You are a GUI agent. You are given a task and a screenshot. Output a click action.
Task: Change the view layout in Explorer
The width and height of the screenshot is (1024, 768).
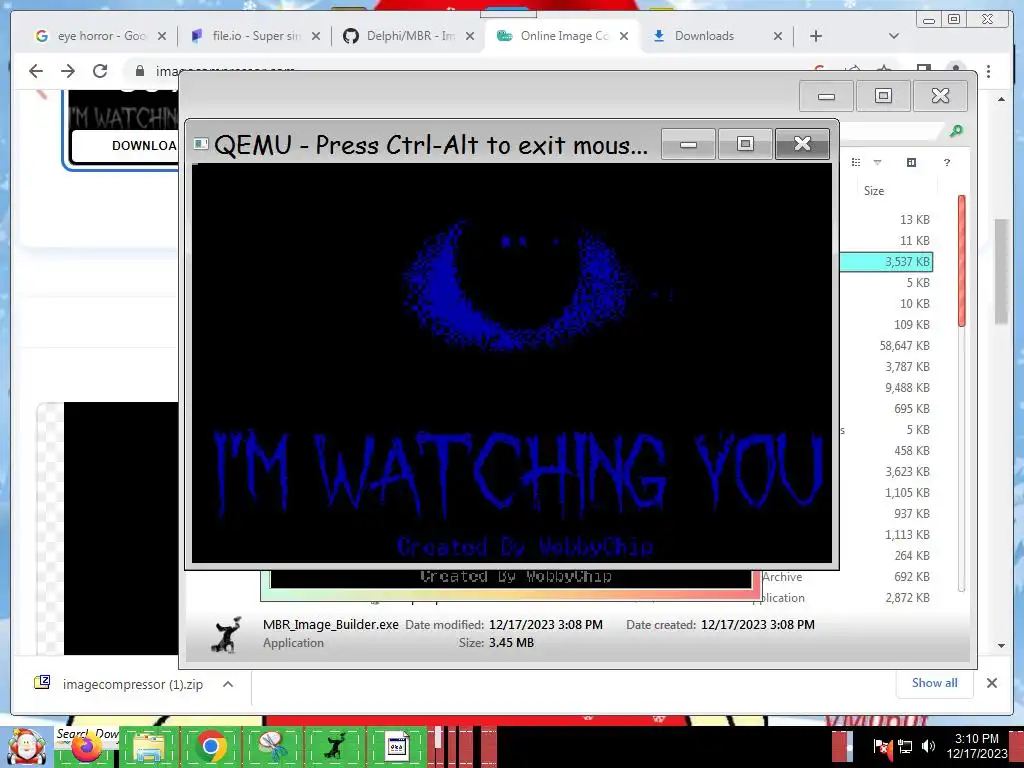click(x=856, y=163)
